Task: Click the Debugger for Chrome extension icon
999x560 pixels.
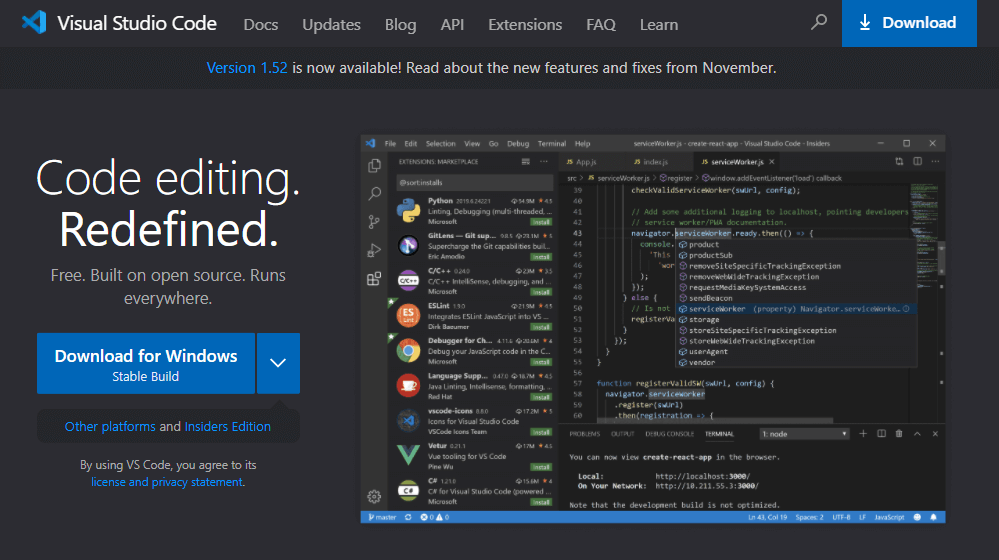Action: pos(408,350)
